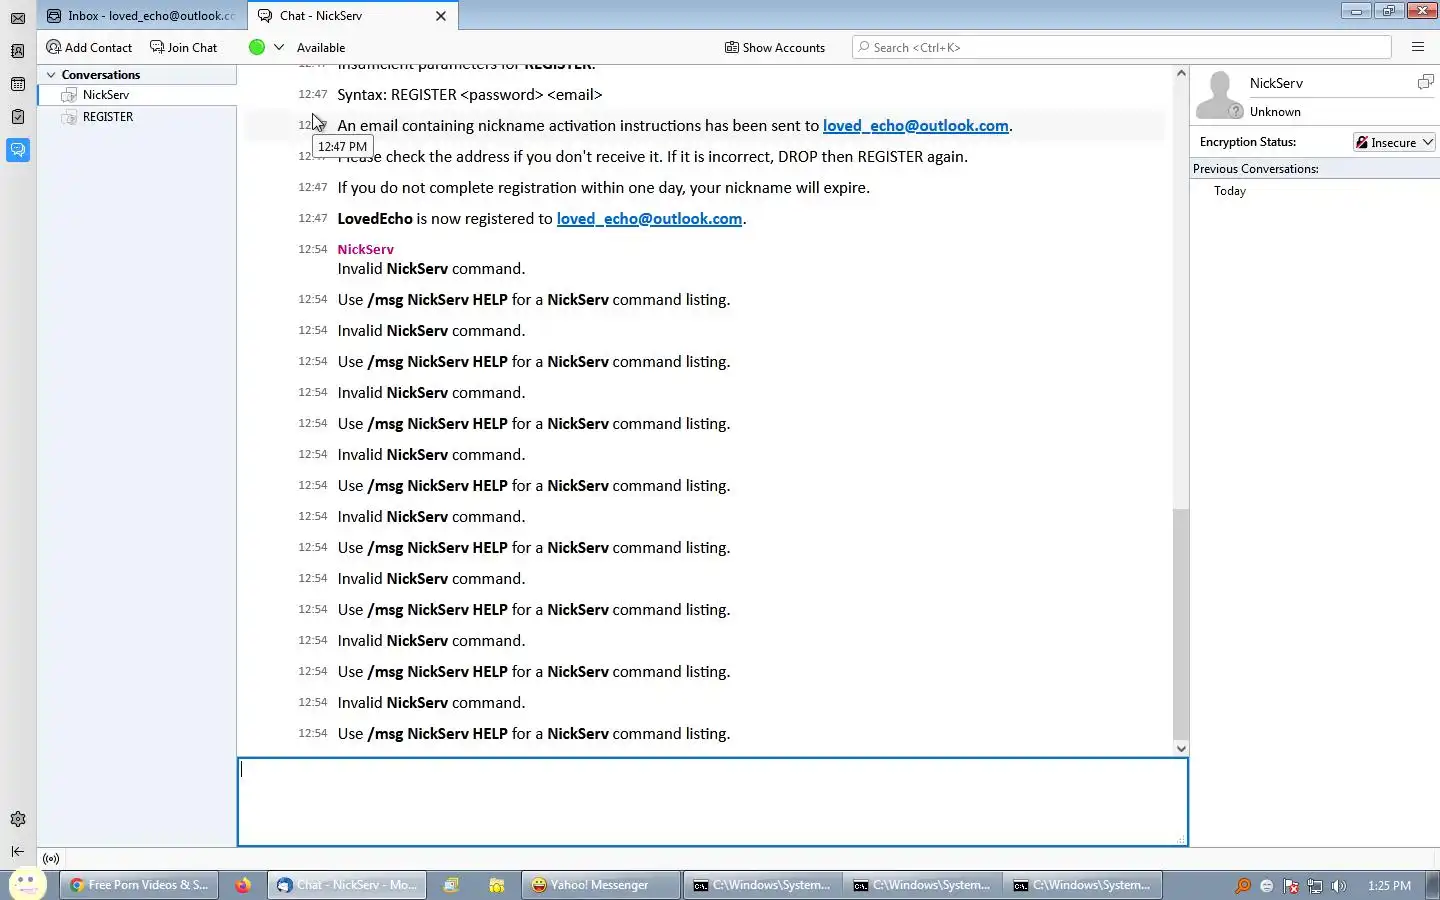Click the conversation popout icon beside NickServ

pyautogui.click(x=1425, y=82)
